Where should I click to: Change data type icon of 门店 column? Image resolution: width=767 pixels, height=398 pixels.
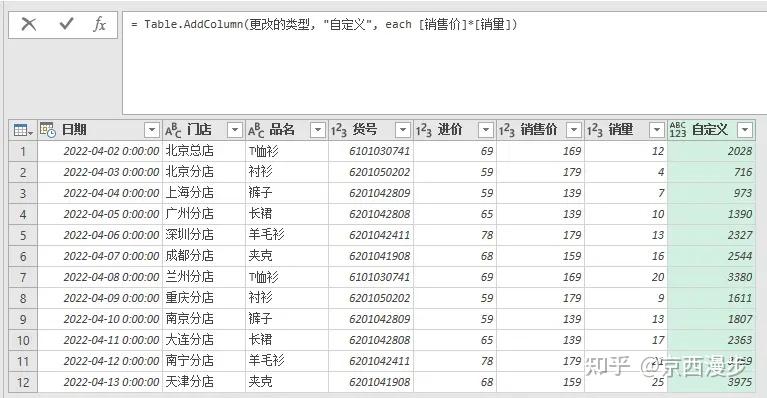[173, 130]
